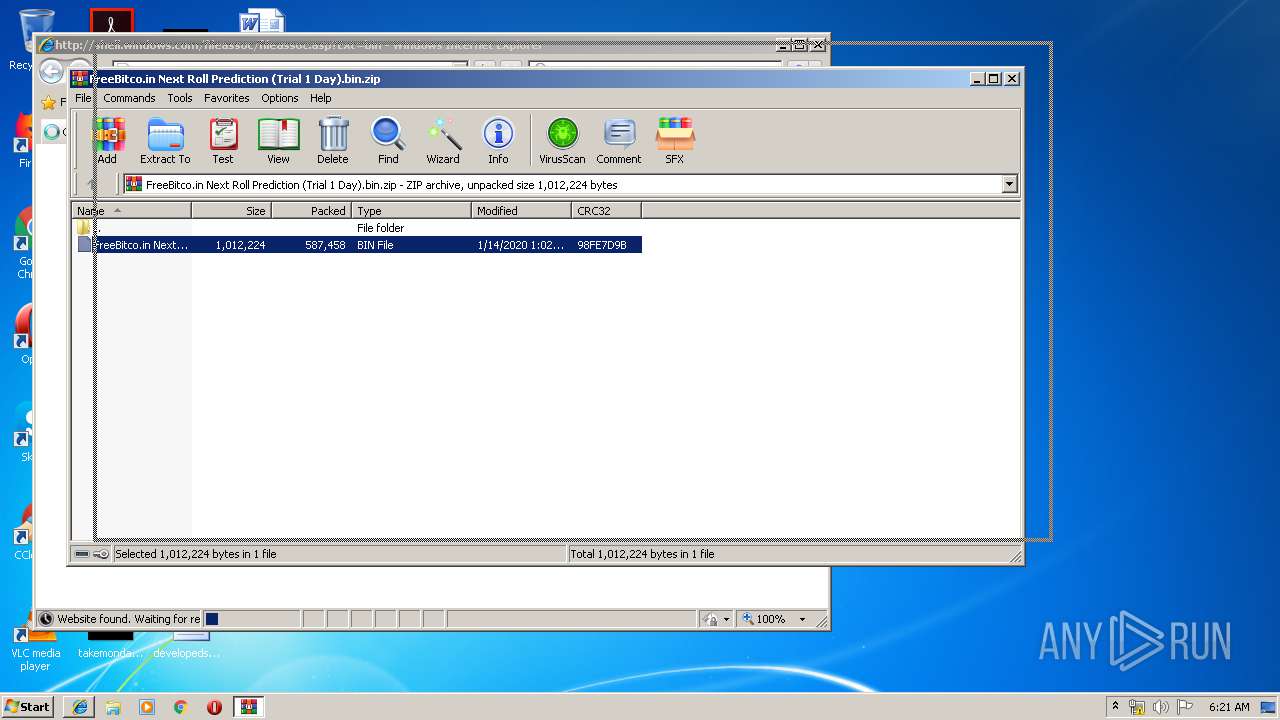Click the Extract To toolbar icon
Screen dimensions: 1280x720
coord(165,140)
